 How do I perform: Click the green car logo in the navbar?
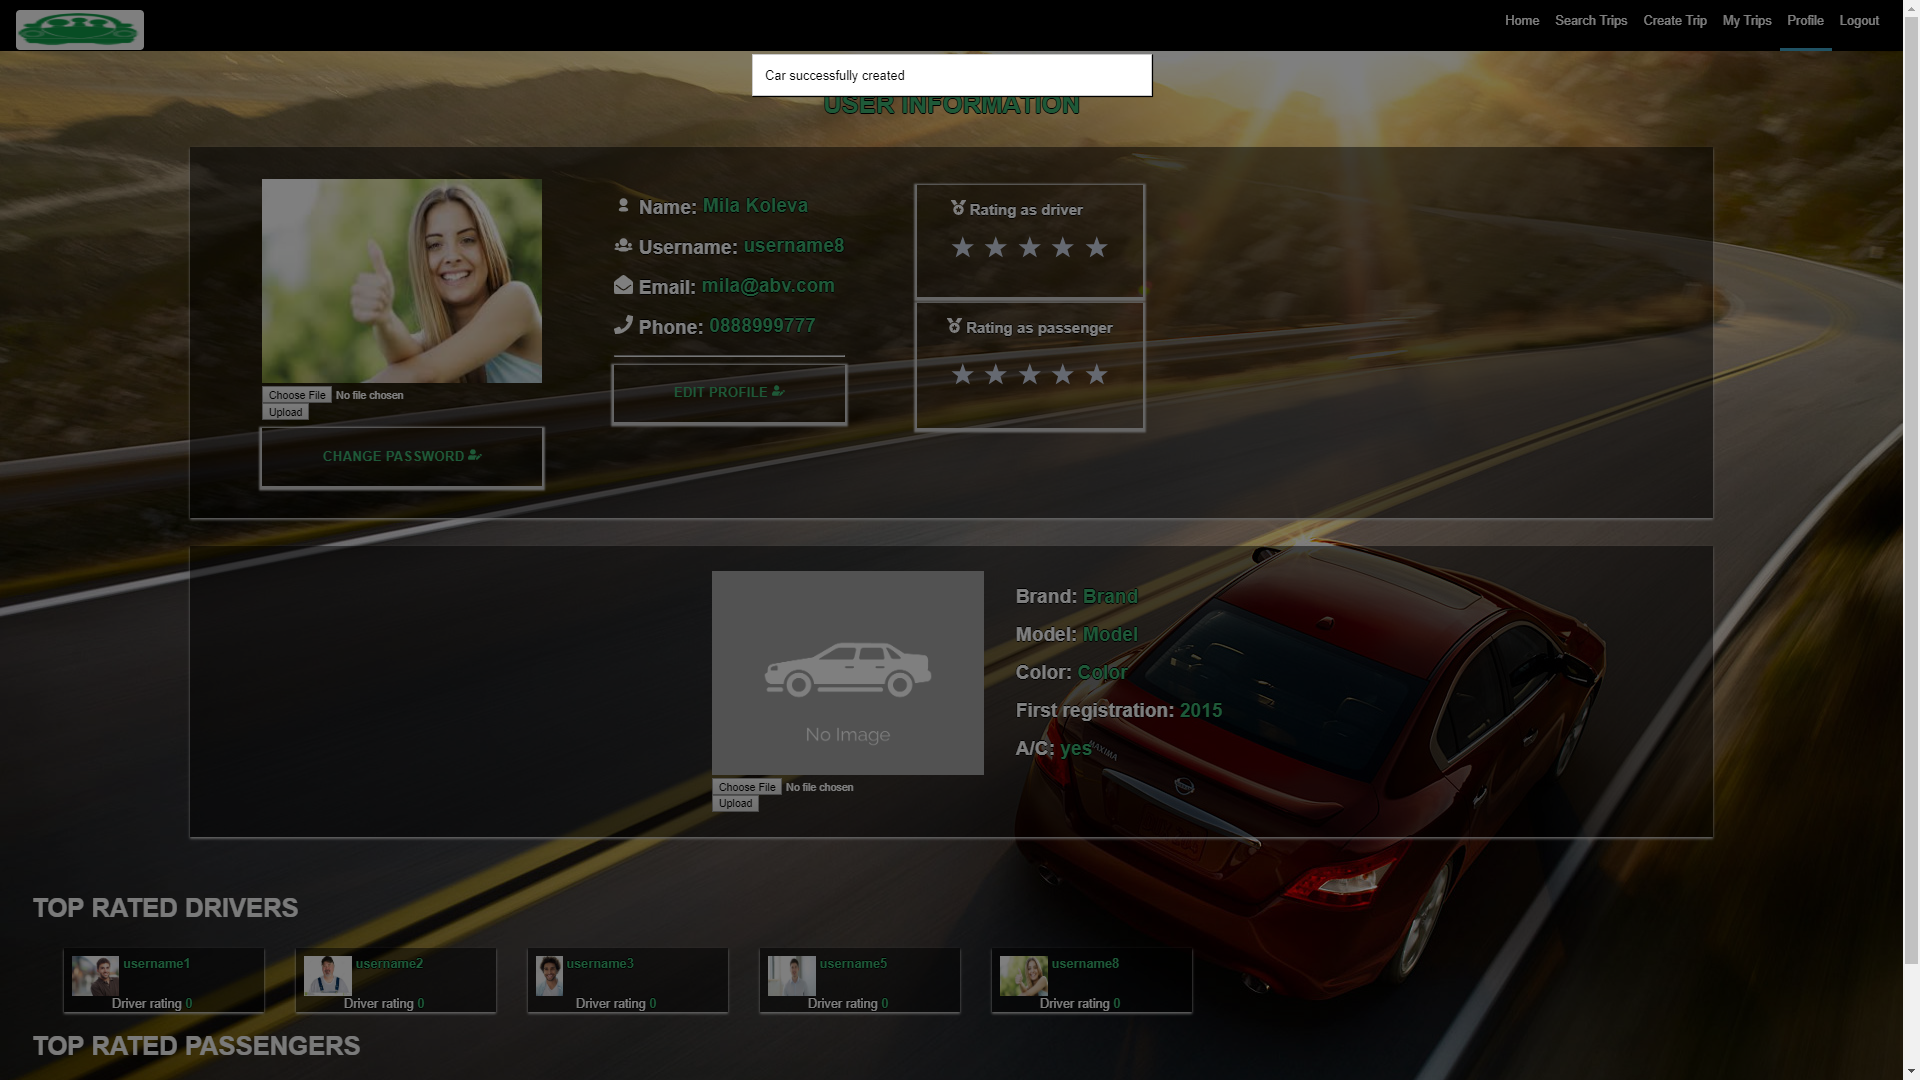click(80, 28)
